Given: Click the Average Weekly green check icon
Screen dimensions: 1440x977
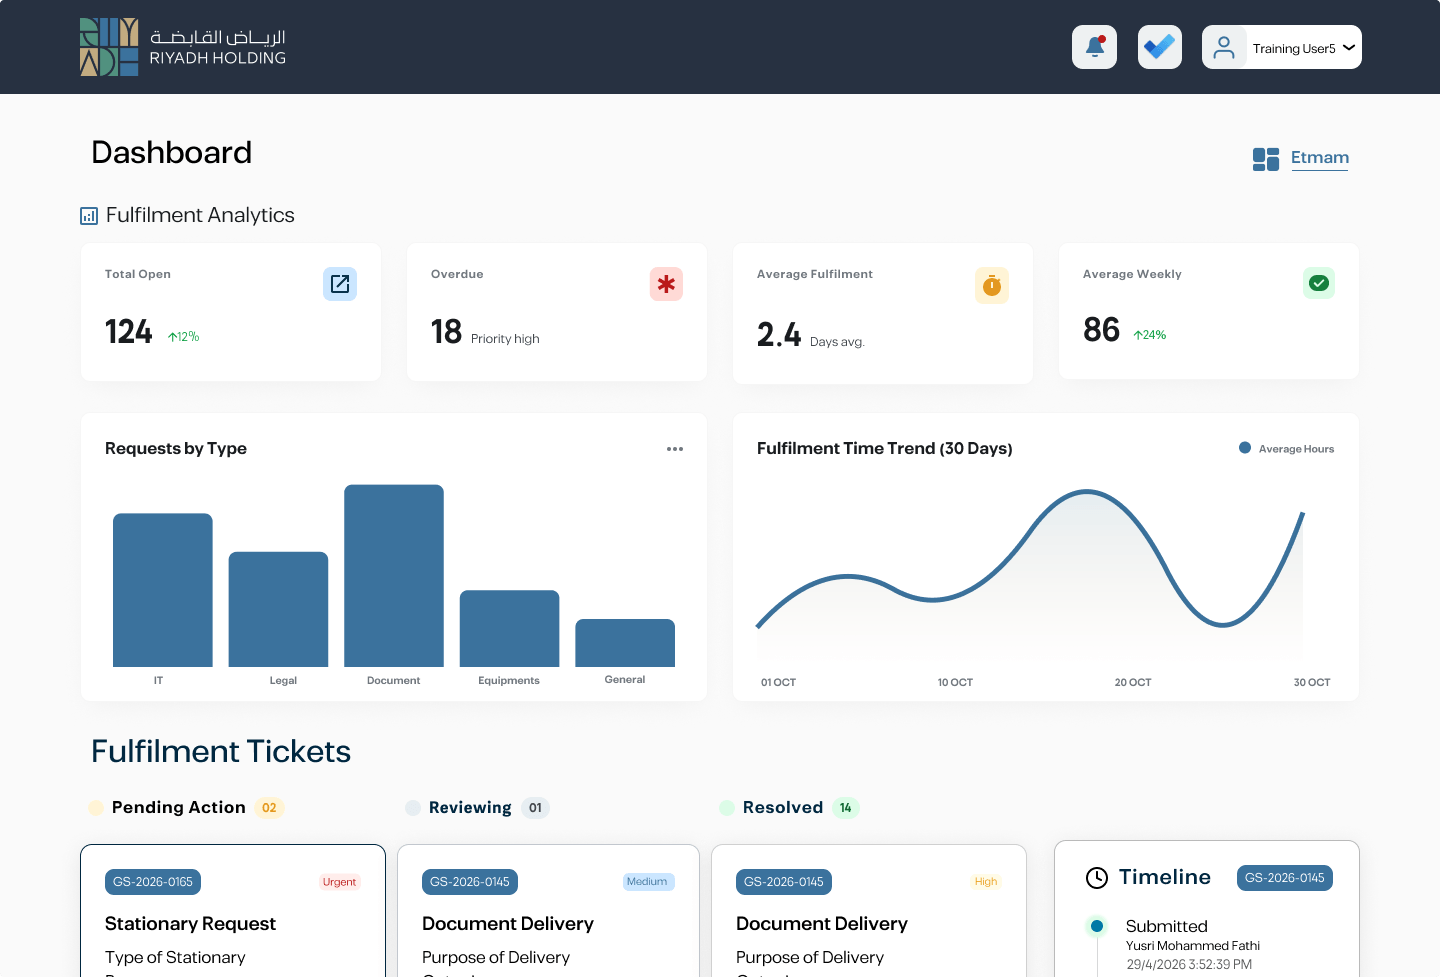Looking at the screenshot, I should (x=1319, y=283).
